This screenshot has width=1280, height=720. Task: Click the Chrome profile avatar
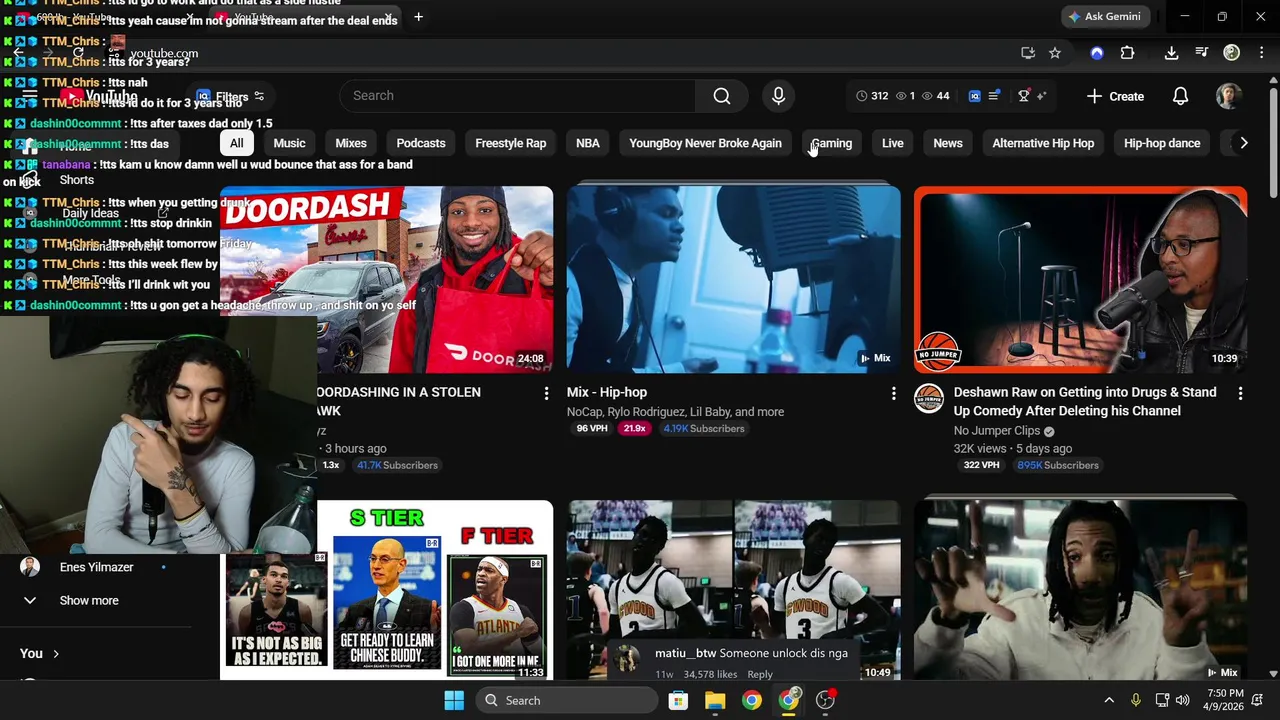(1231, 53)
